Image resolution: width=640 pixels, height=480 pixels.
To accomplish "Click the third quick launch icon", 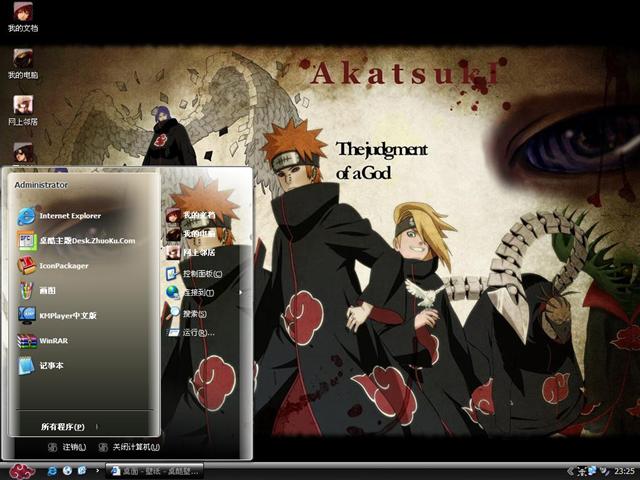I will 82,471.
